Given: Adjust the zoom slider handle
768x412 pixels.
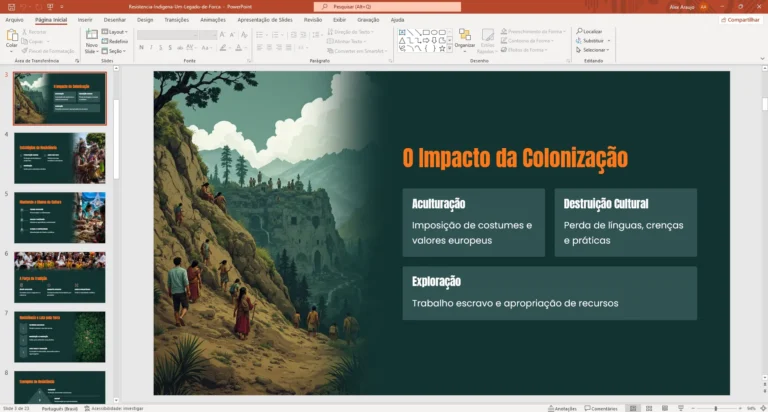Looking at the screenshot, I should coord(716,408).
